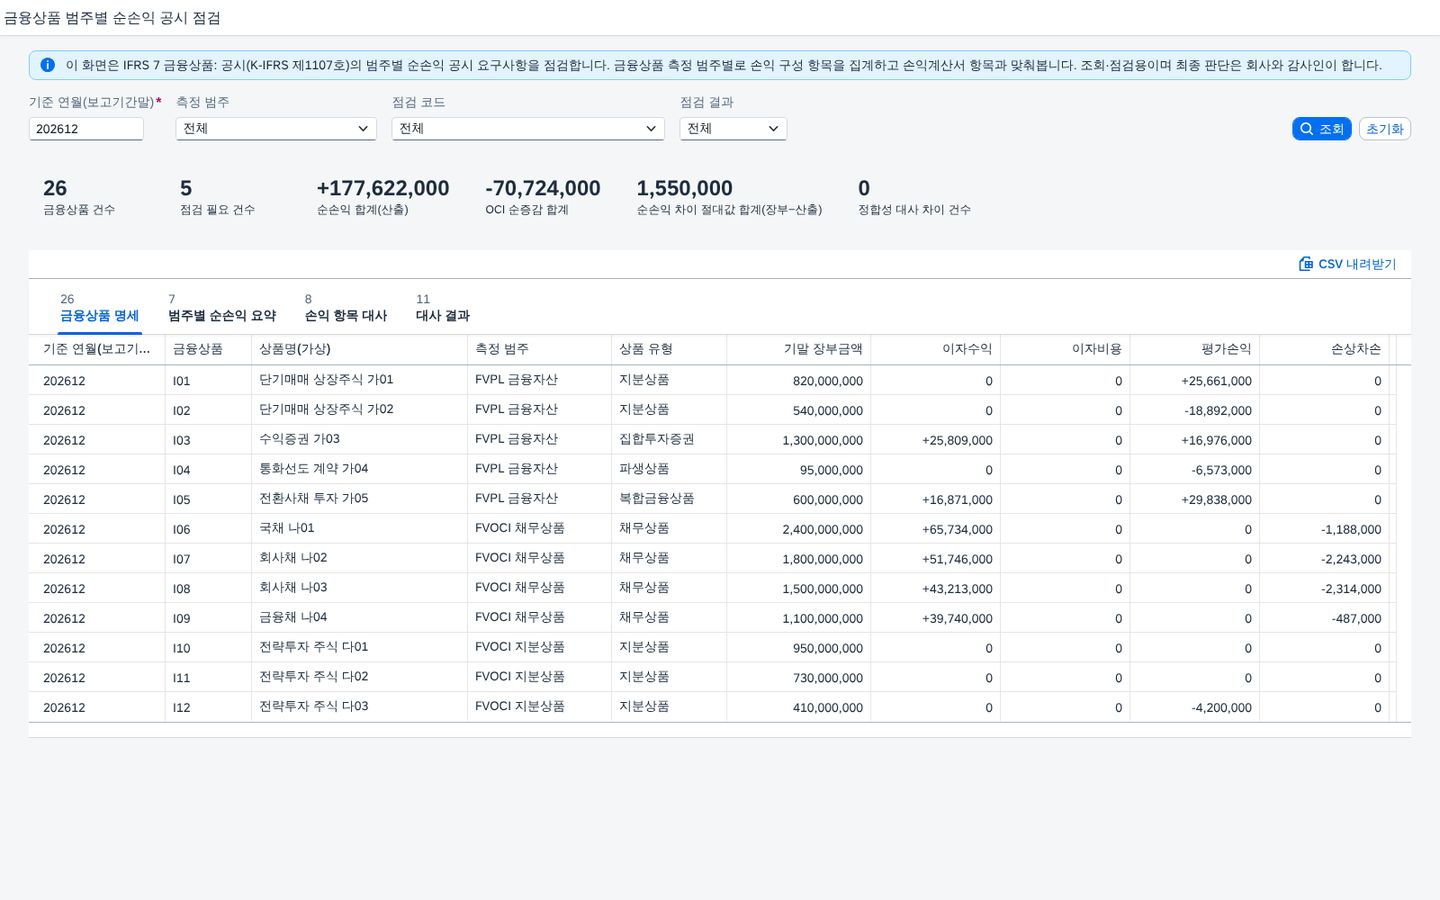Switch to the 범주별 순손익 요약 tab
Viewport: 1440px width, 900px height.
click(x=222, y=308)
